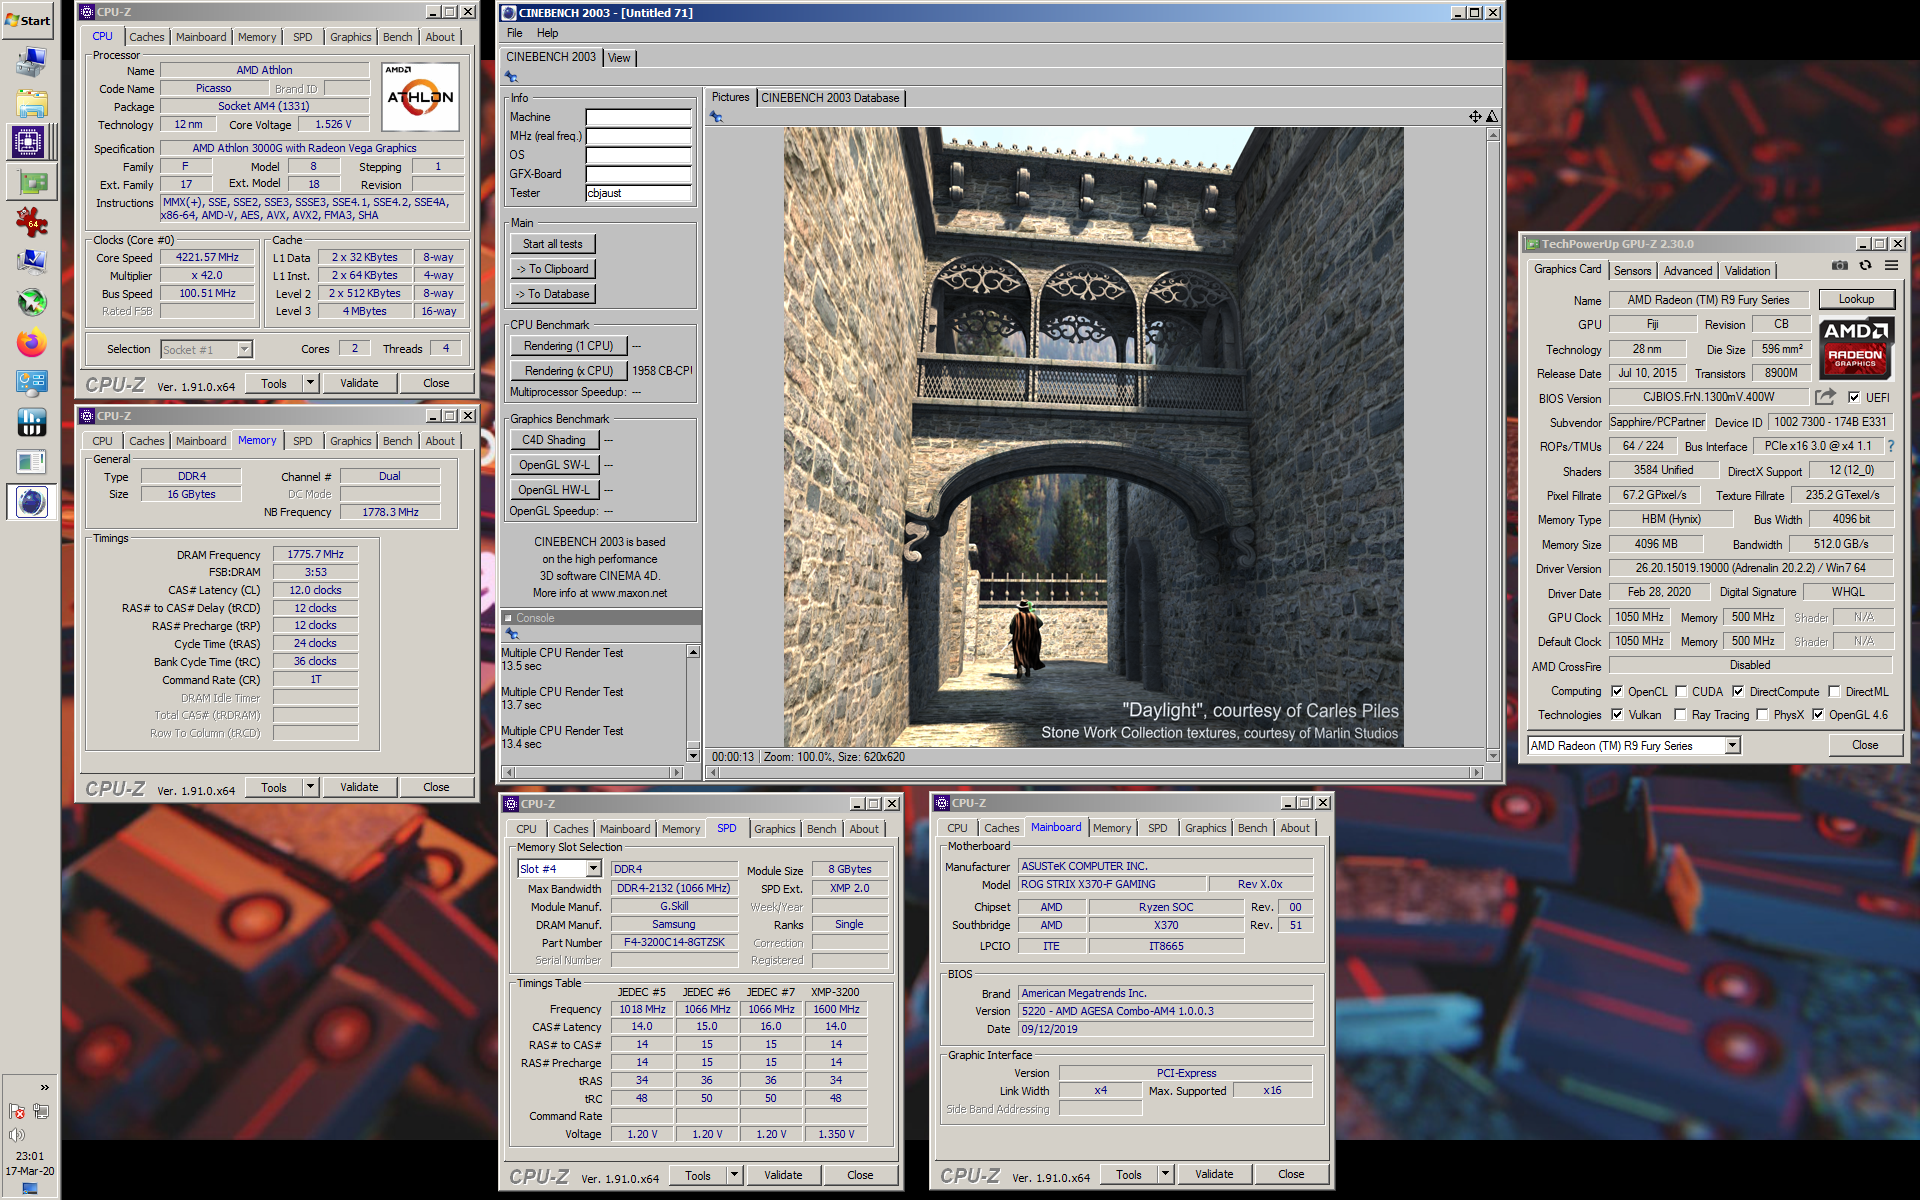Click the Machine input field in Cinebench
This screenshot has width=1920, height=1200.
638,117
